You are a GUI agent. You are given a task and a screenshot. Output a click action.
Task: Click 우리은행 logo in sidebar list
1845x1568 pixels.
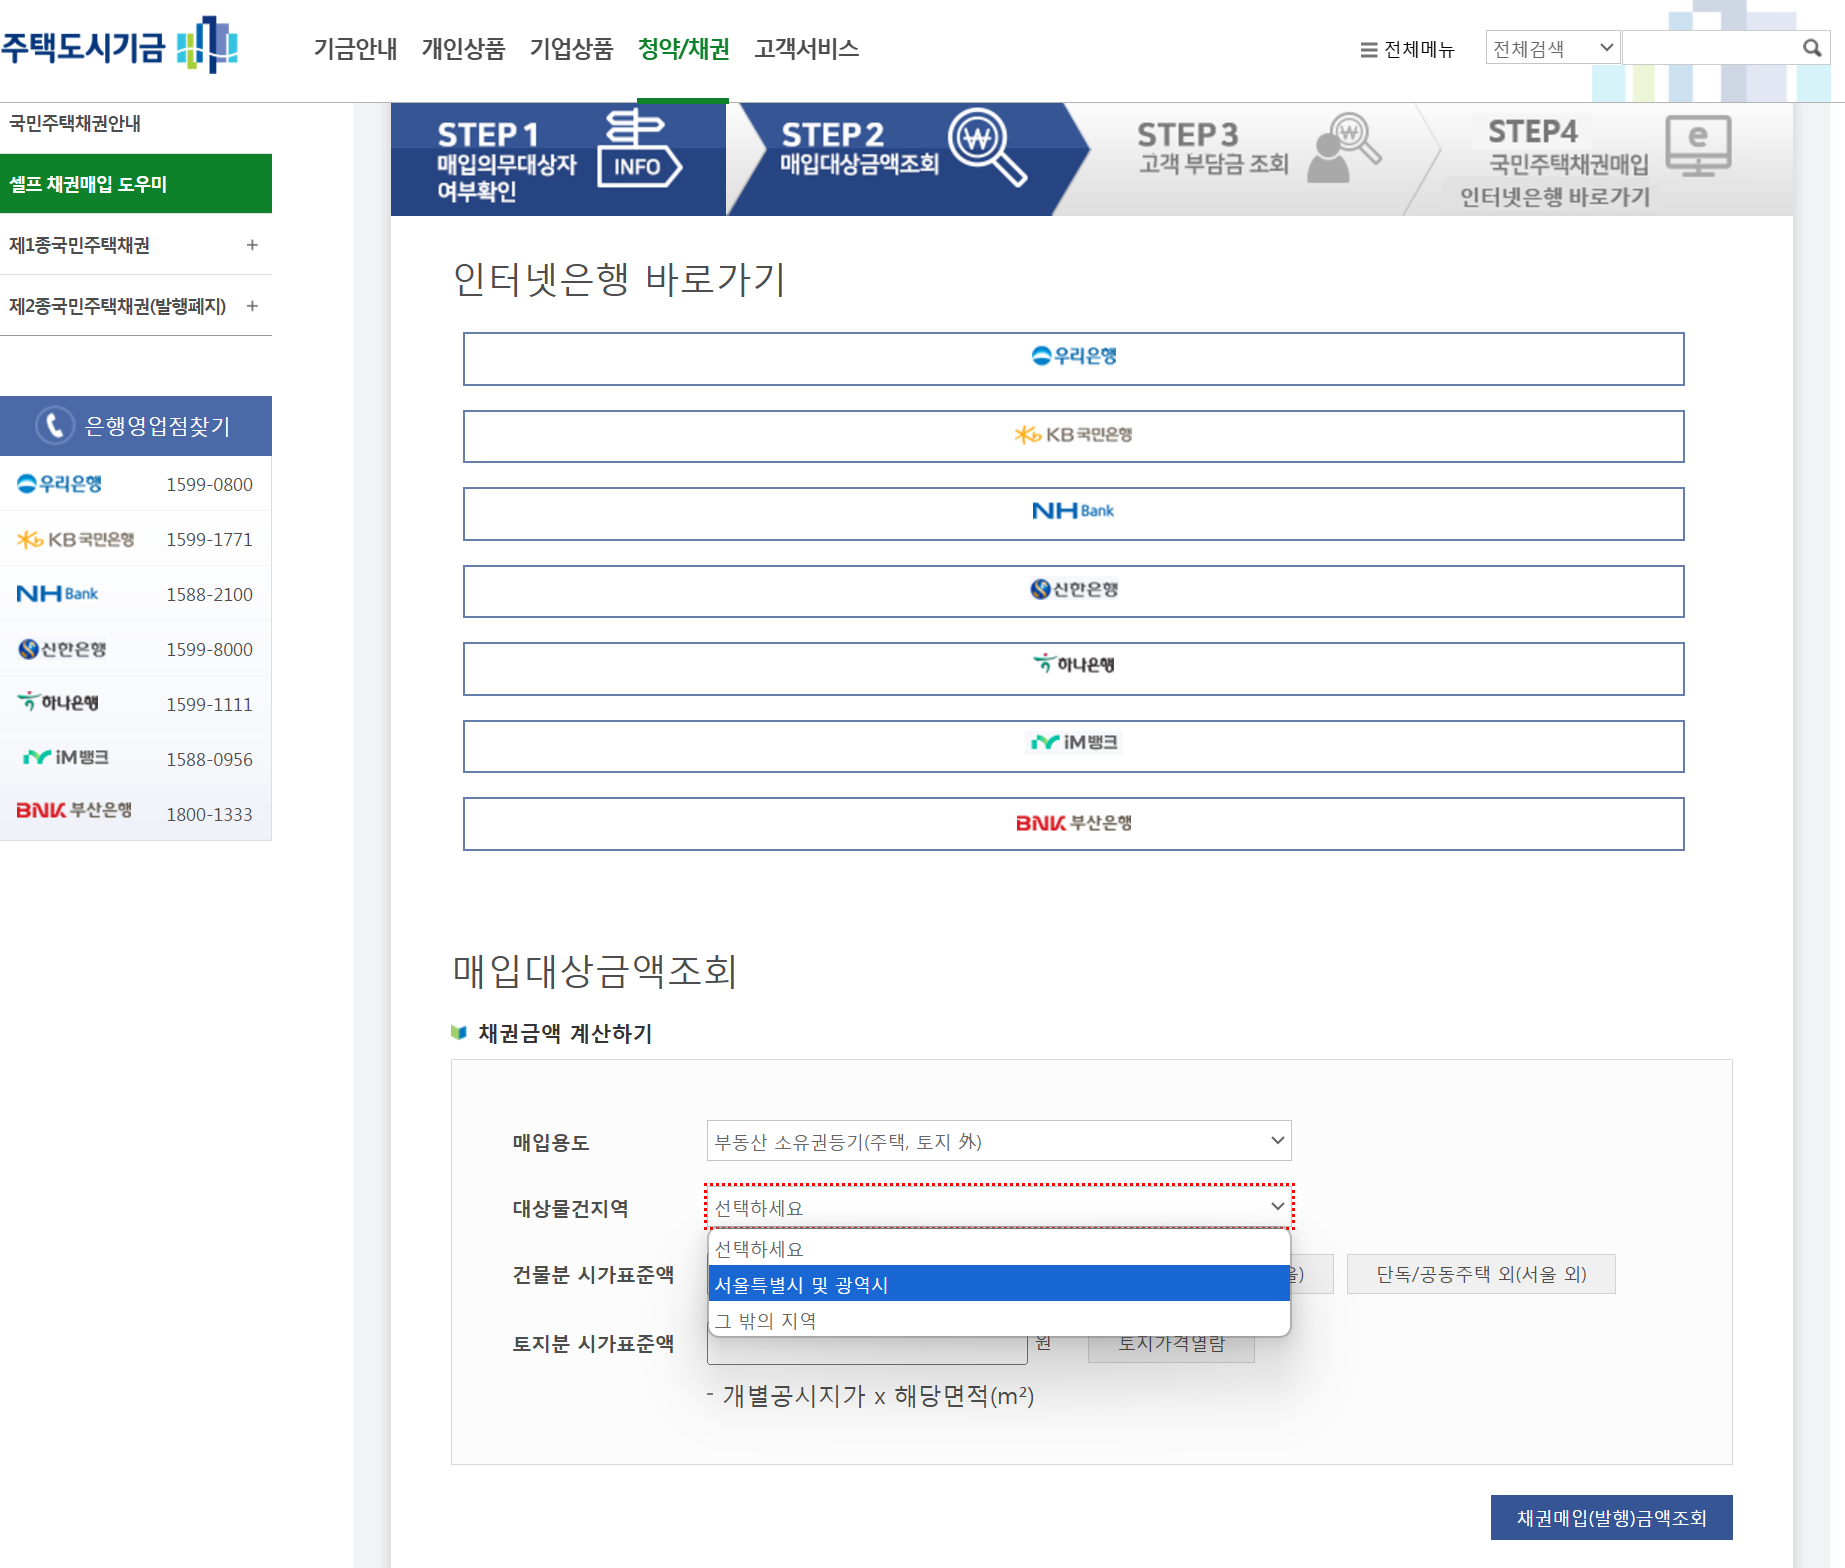[x=60, y=484]
